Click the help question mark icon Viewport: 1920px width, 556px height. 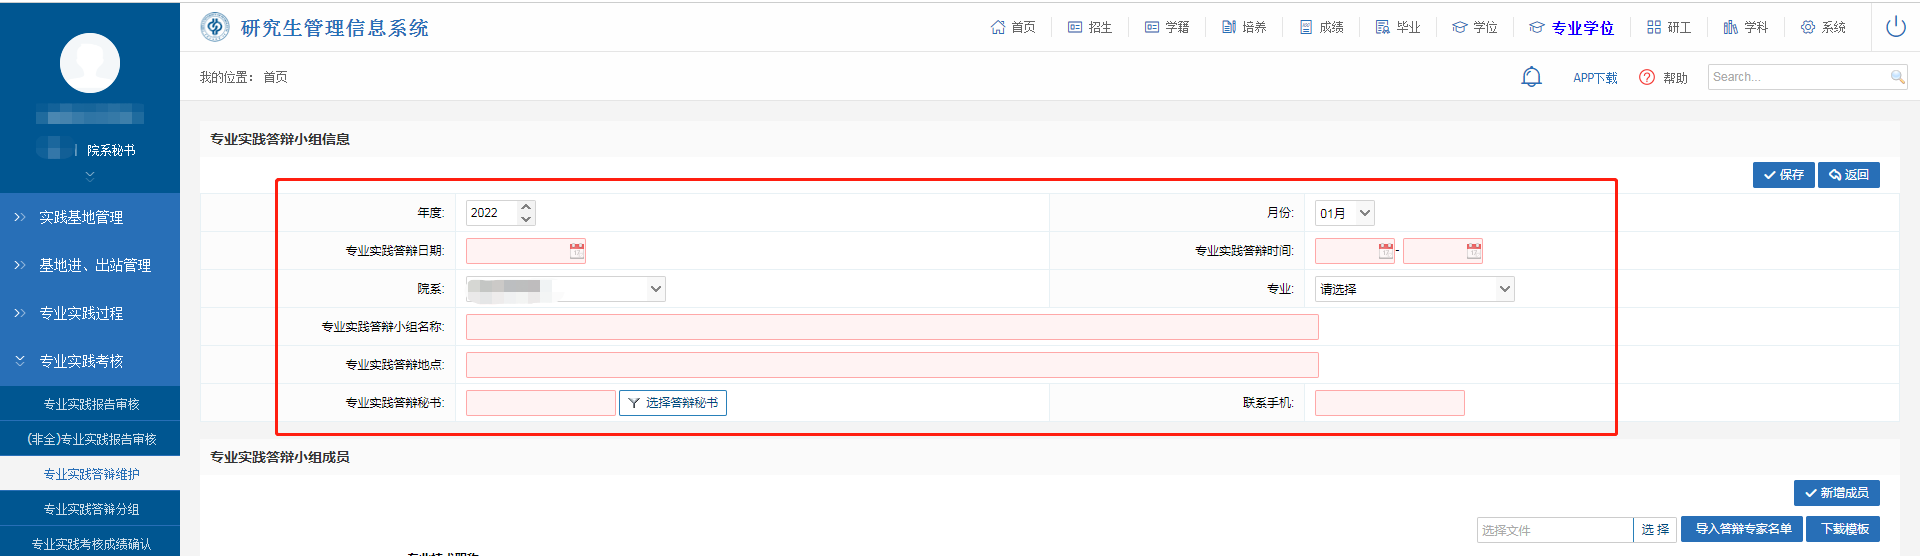pyautogui.click(x=1647, y=77)
